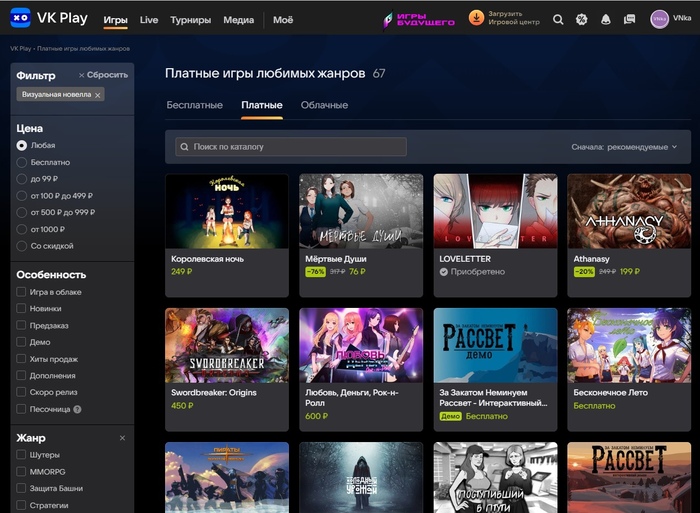700x513 pixels.
Task: Check the Защита Башни genre checkbox
Action: pyautogui.click(x=21, y=488)
